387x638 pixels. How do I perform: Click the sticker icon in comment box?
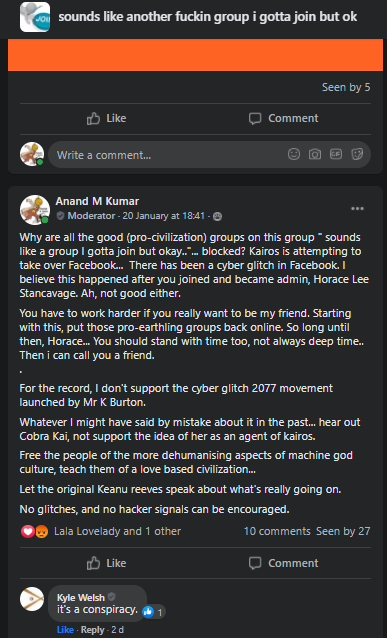point(357,154)
